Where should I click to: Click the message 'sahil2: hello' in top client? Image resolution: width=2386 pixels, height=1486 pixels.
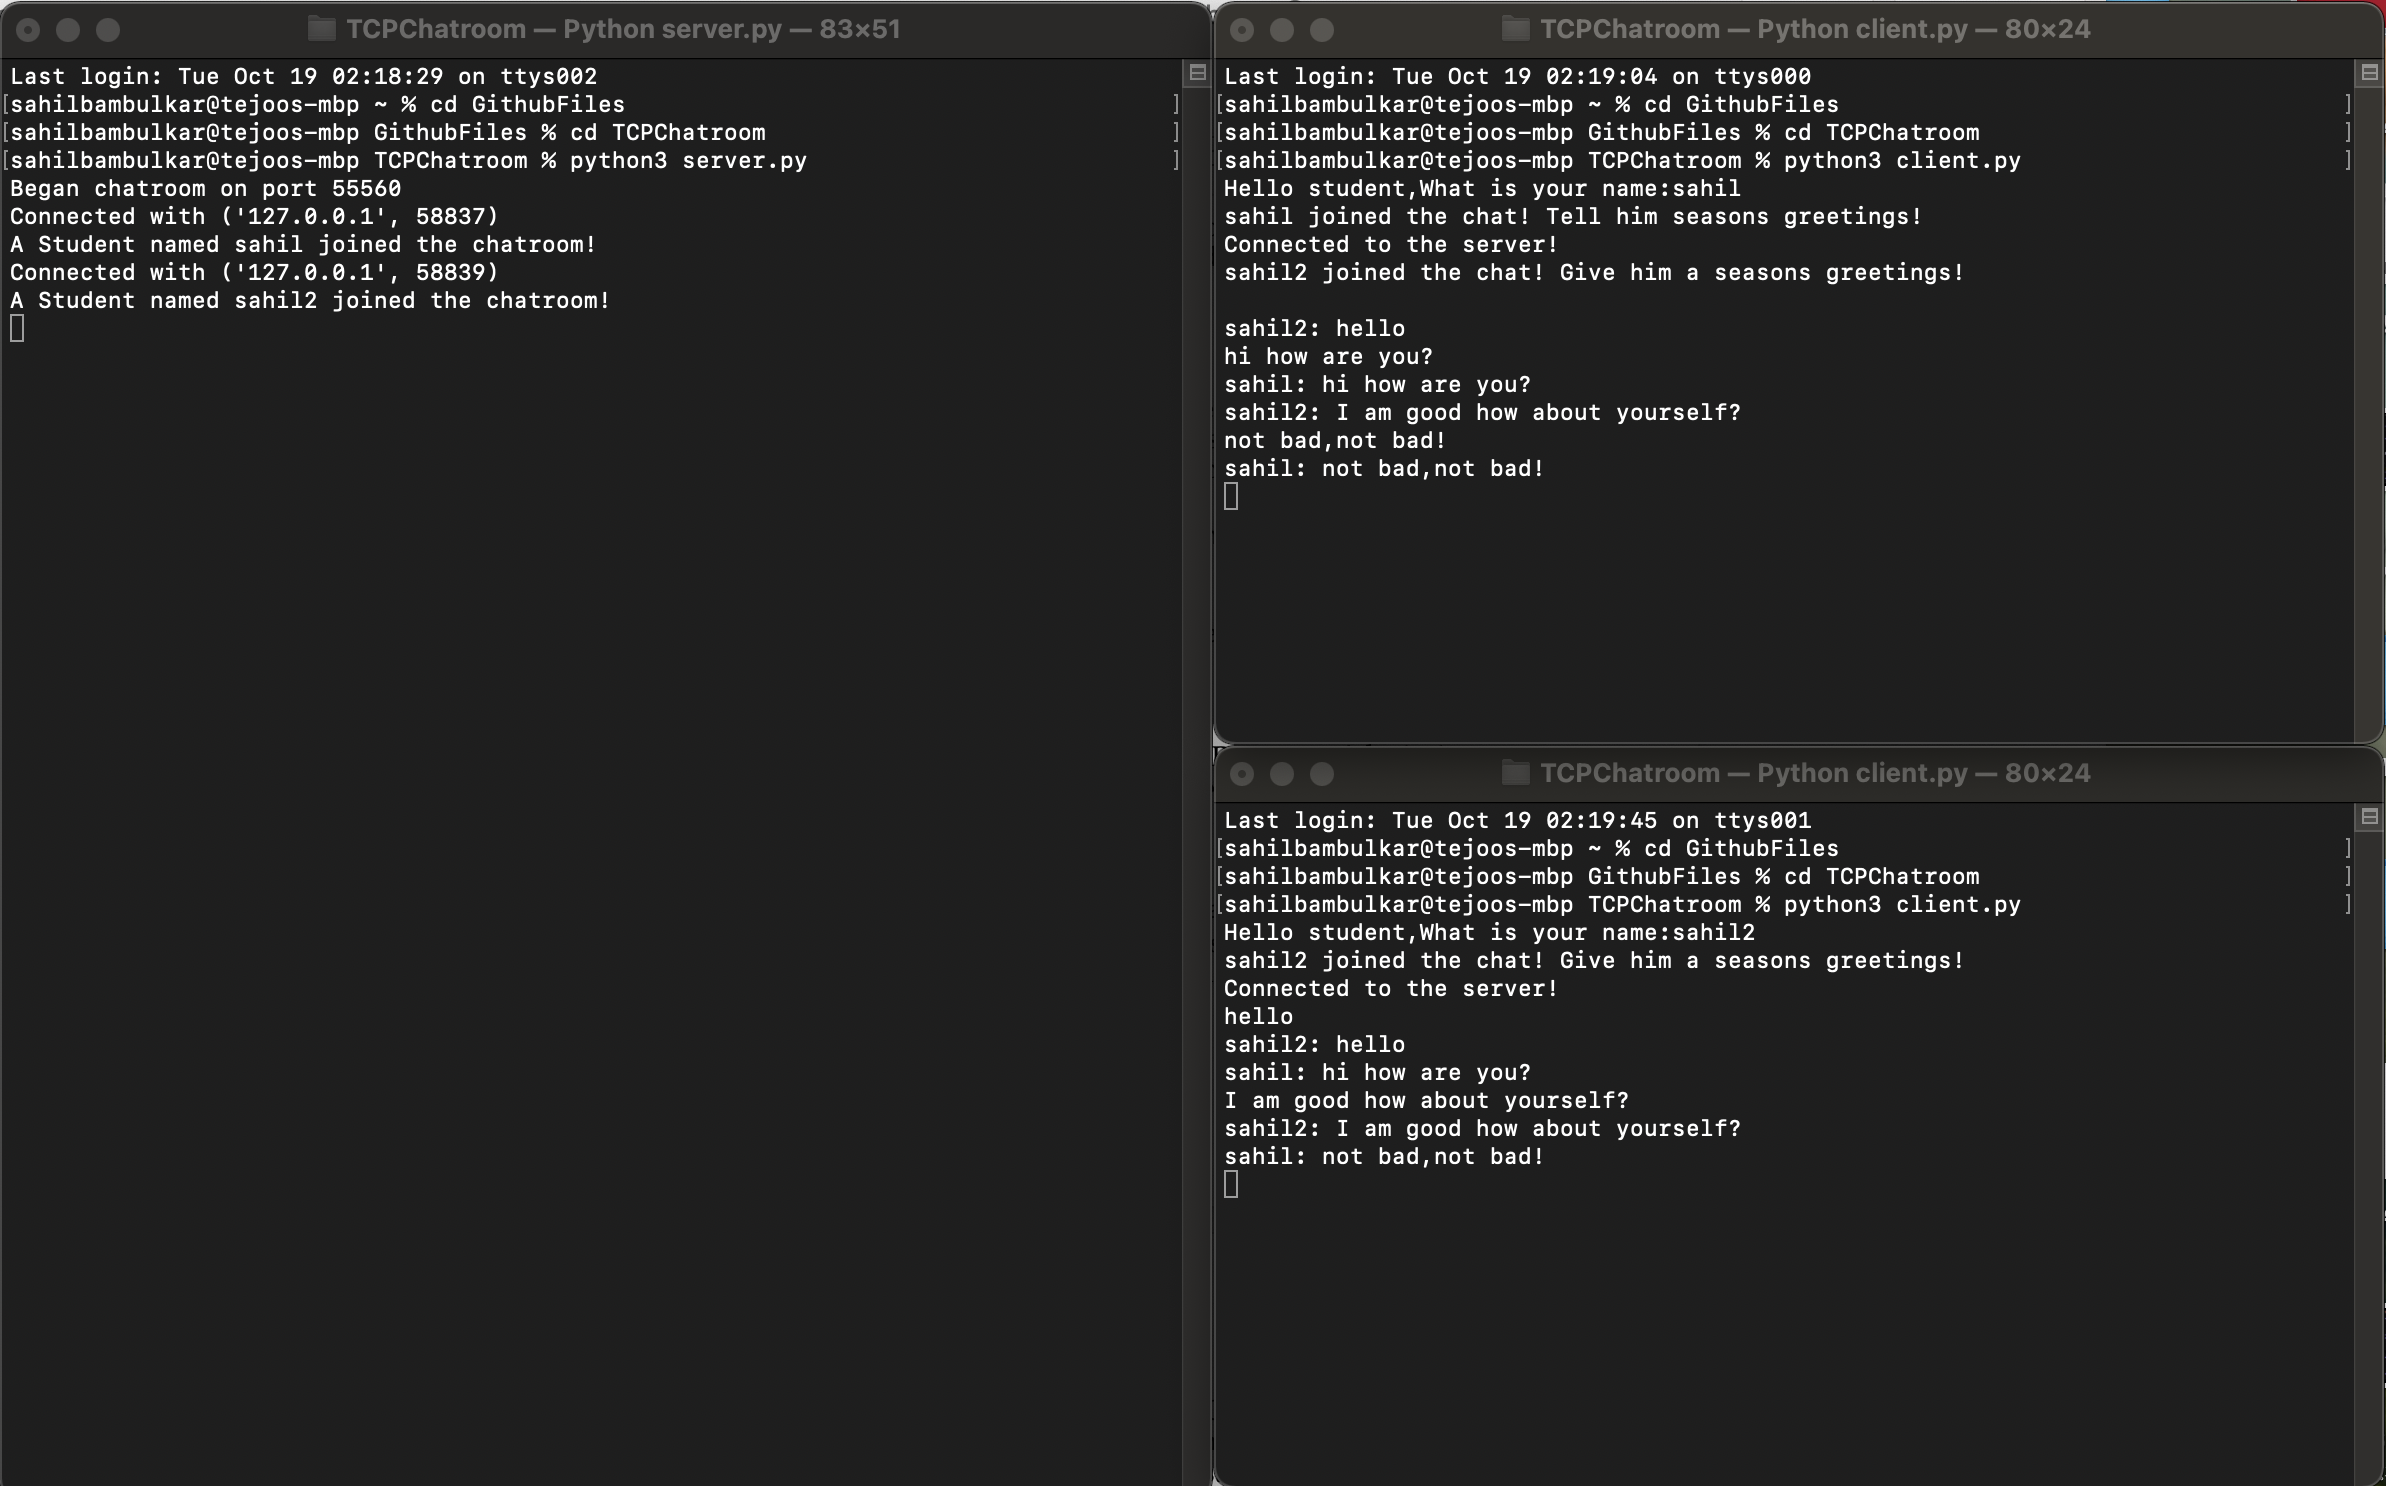tap(1313, 328)
